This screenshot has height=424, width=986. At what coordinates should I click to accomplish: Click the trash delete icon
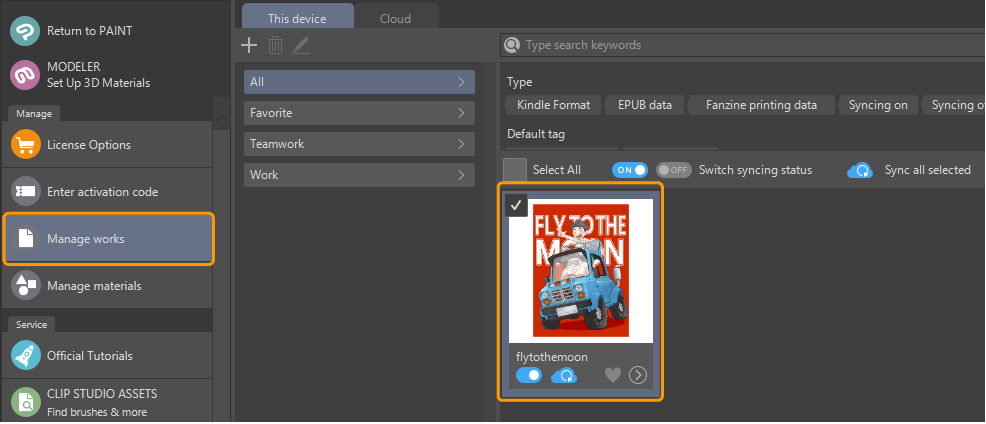[x=275, y=45]
